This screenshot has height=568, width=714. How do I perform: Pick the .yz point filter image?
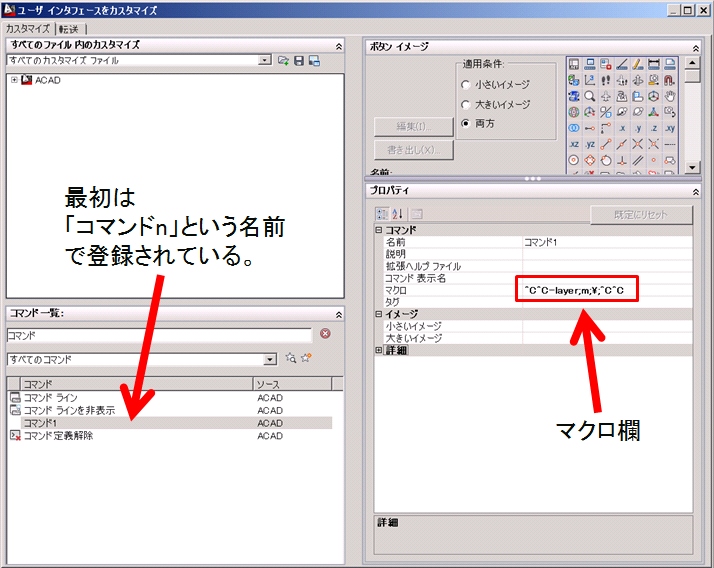point(590,144)
